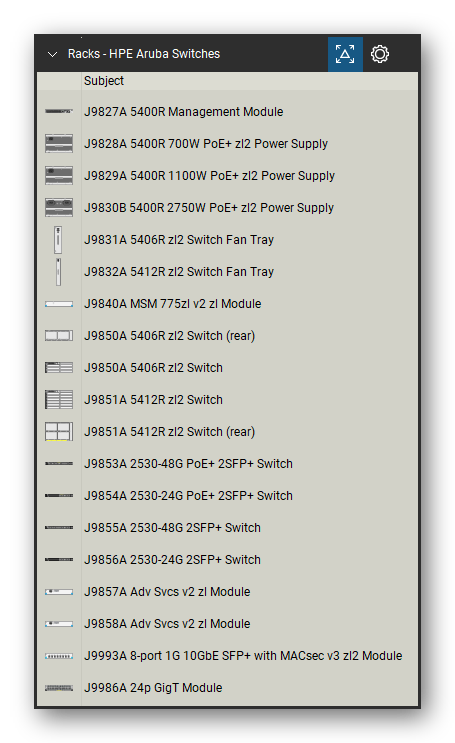Select J9850A 5406R zl2 Switch front thumbnail
Viewport: 455px width, 743px height.
[59, 368]
